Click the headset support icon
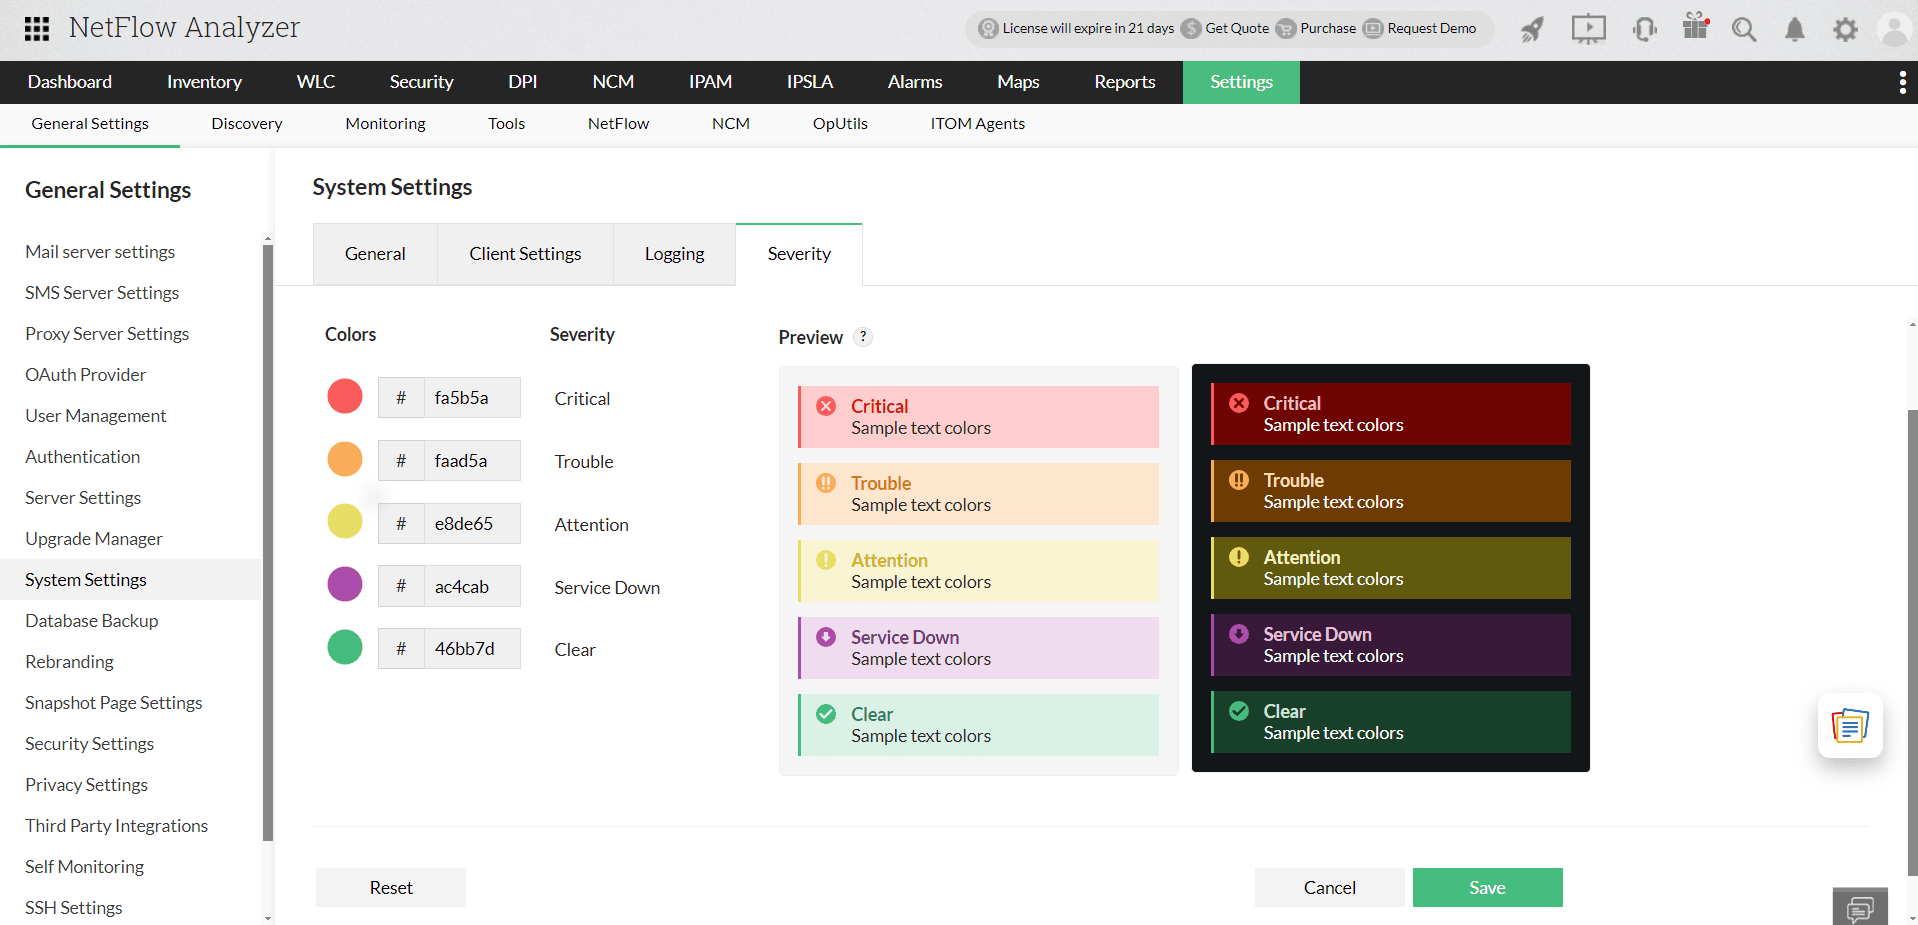1918x925 pixels. click(x=1644, y=29)
